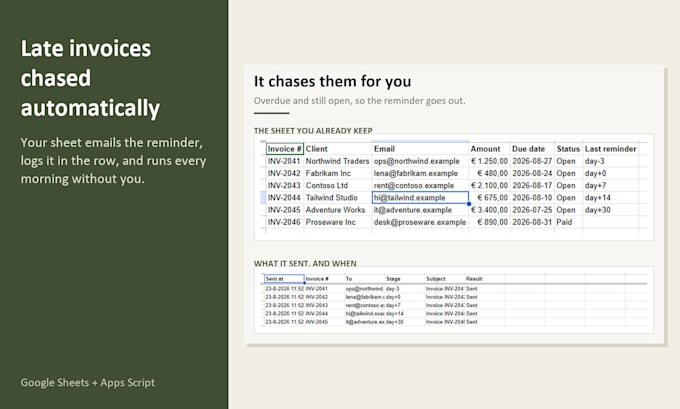Select the INV-2041 cell in the invoice sheet
Viewport: 680px width, 409px height.
tap(284, 161)
